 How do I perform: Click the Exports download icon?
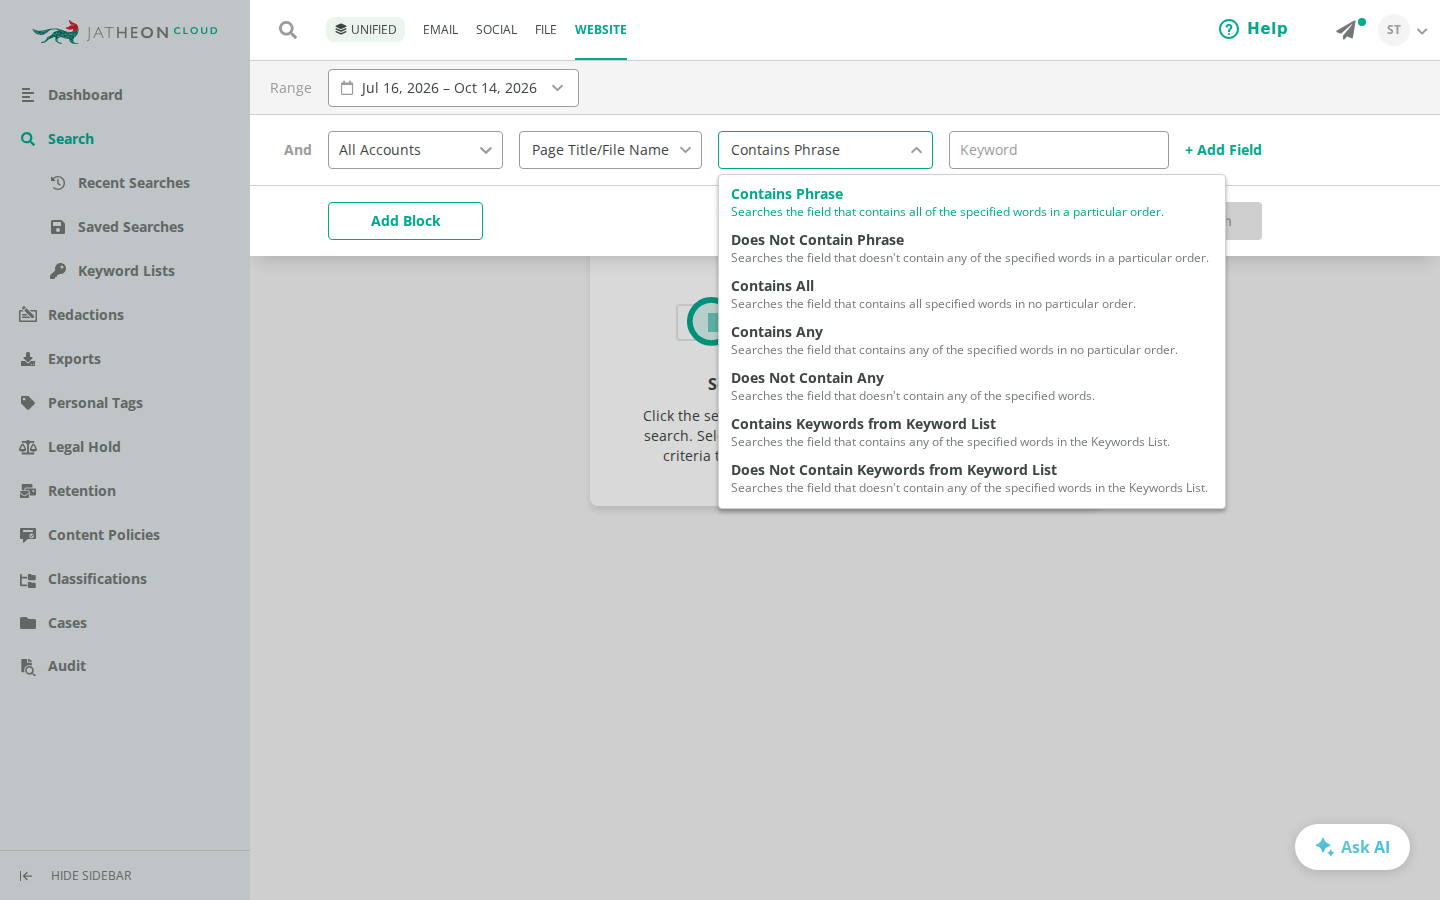coord(28,359)
